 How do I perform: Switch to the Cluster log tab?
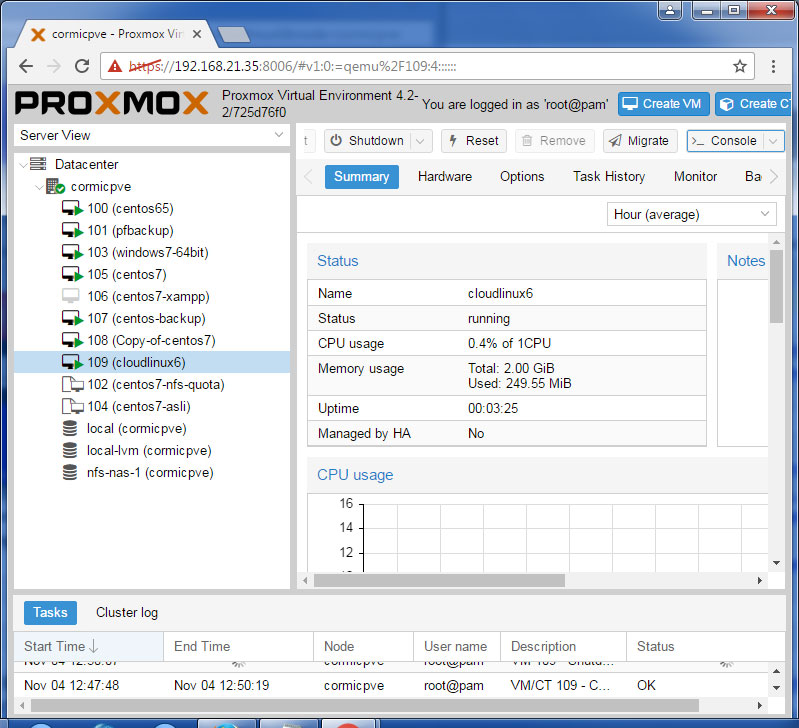pos(127,612)
